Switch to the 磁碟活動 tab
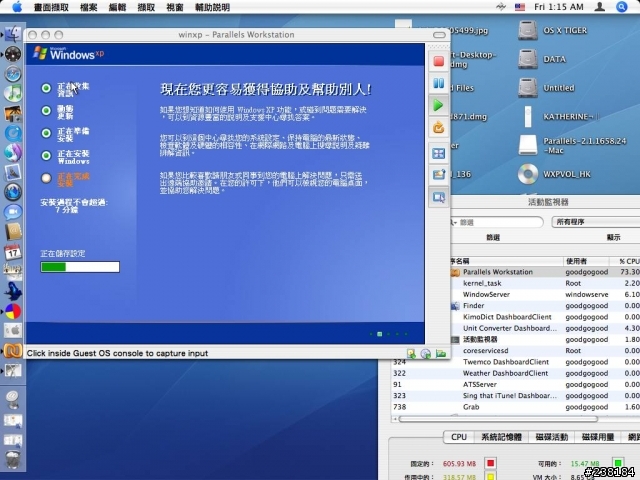This screenshot has width=640, height=480. point(551,437)
